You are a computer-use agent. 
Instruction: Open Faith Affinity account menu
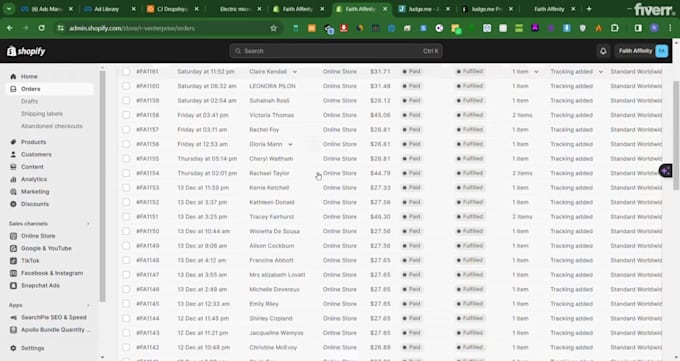point(642,51)
